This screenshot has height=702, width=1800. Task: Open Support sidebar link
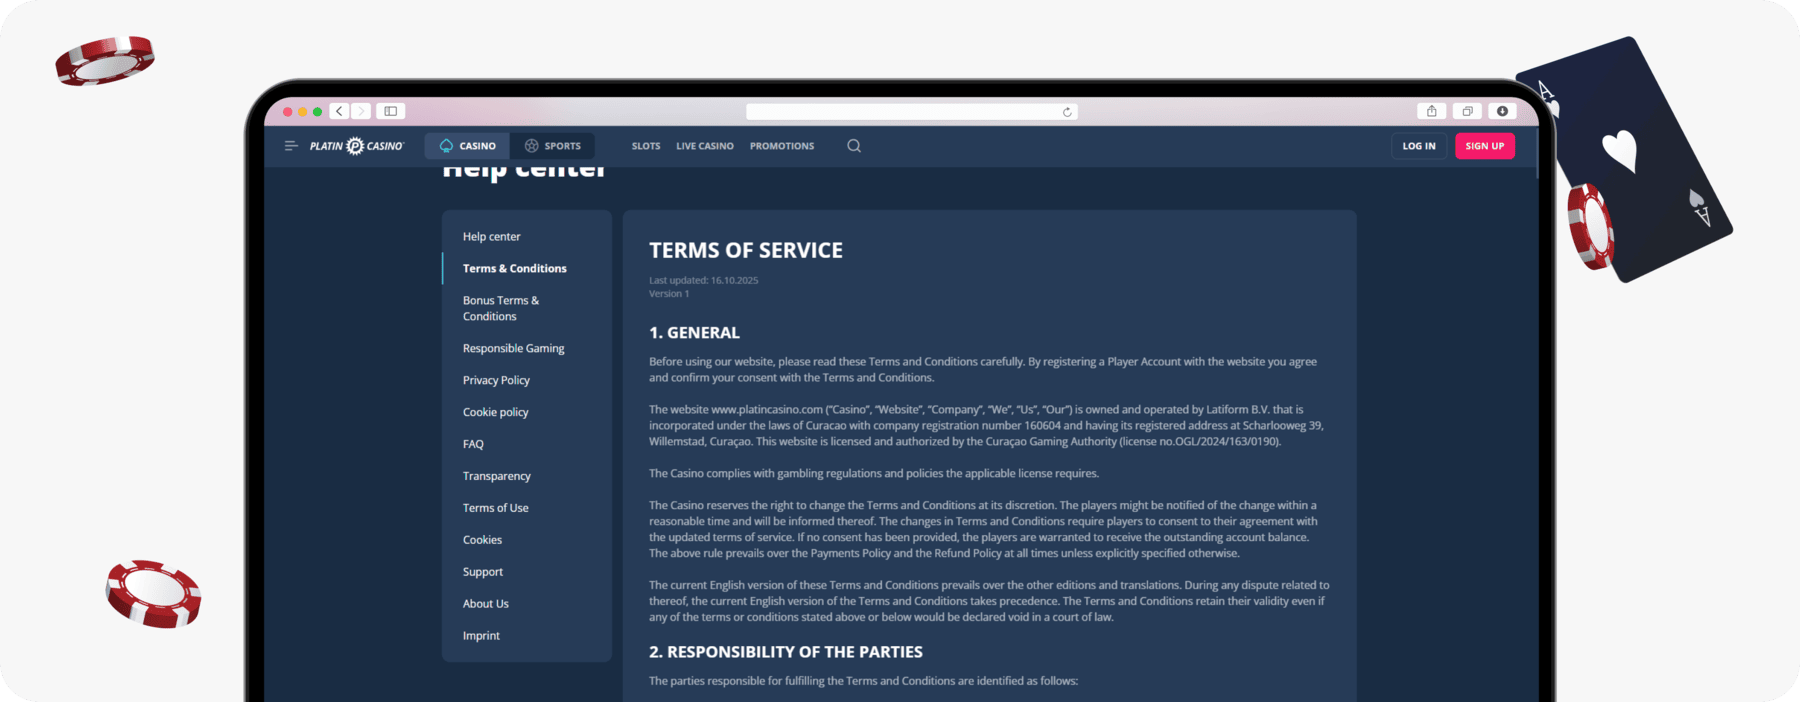click(483, 572)
